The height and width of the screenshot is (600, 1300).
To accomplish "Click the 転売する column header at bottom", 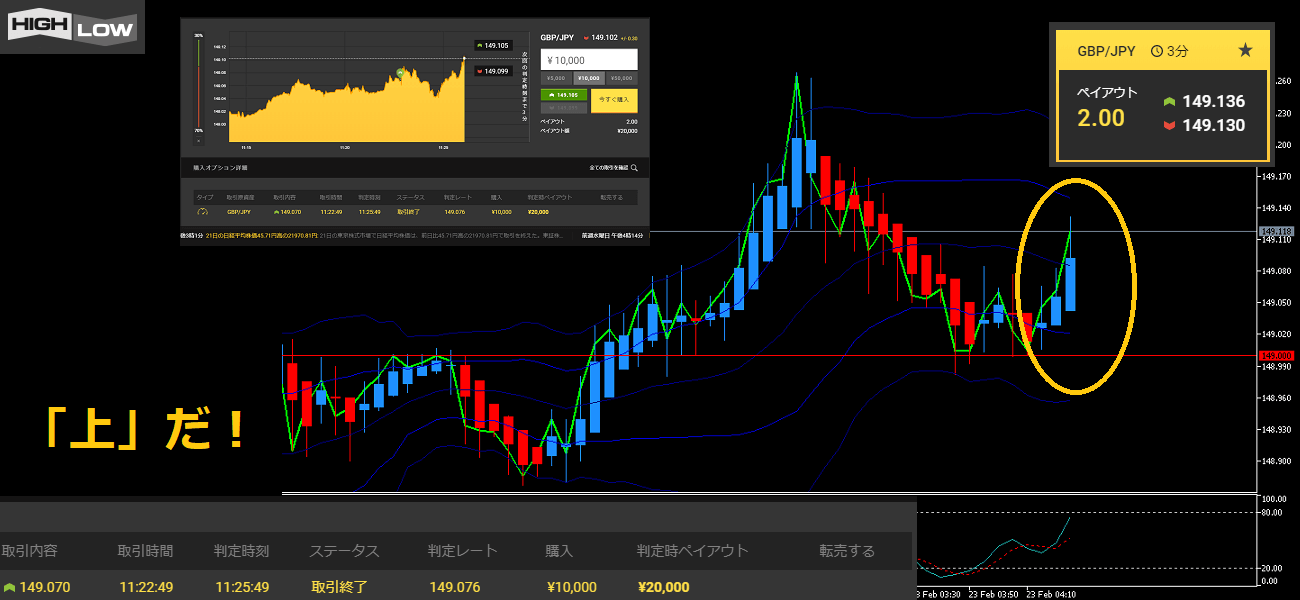I will click(846, 551).
